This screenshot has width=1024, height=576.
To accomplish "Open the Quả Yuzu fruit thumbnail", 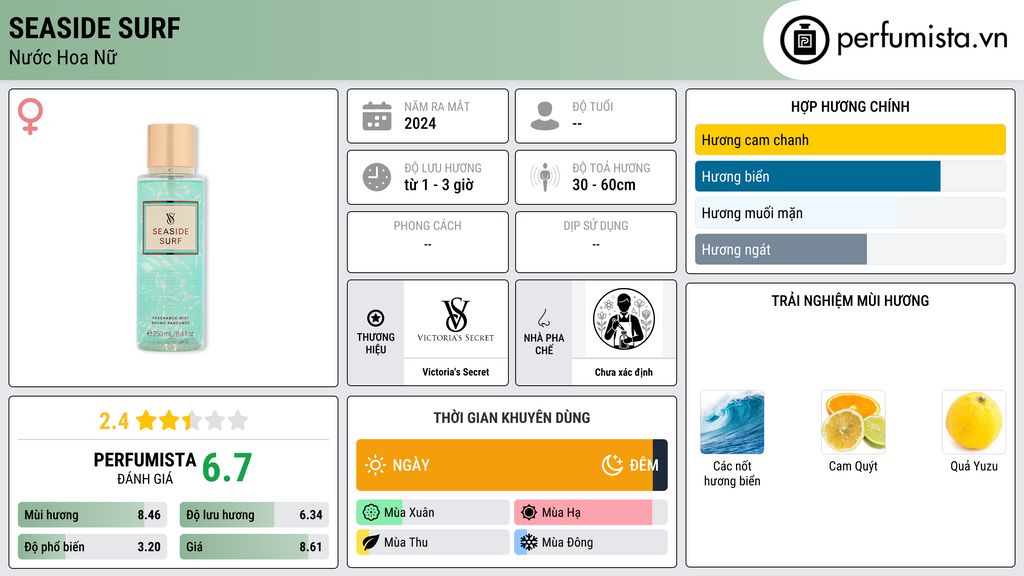I will [x=974, y=422].
